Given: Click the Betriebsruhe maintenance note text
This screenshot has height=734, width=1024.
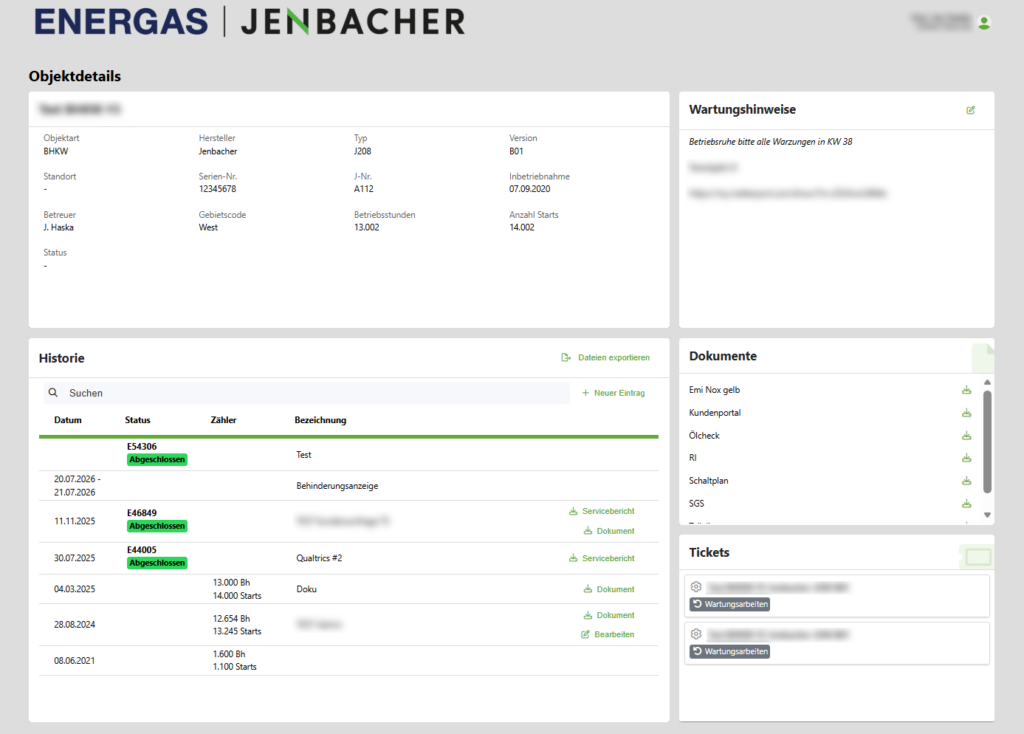Looking at the screenshot, I should 771,142.
